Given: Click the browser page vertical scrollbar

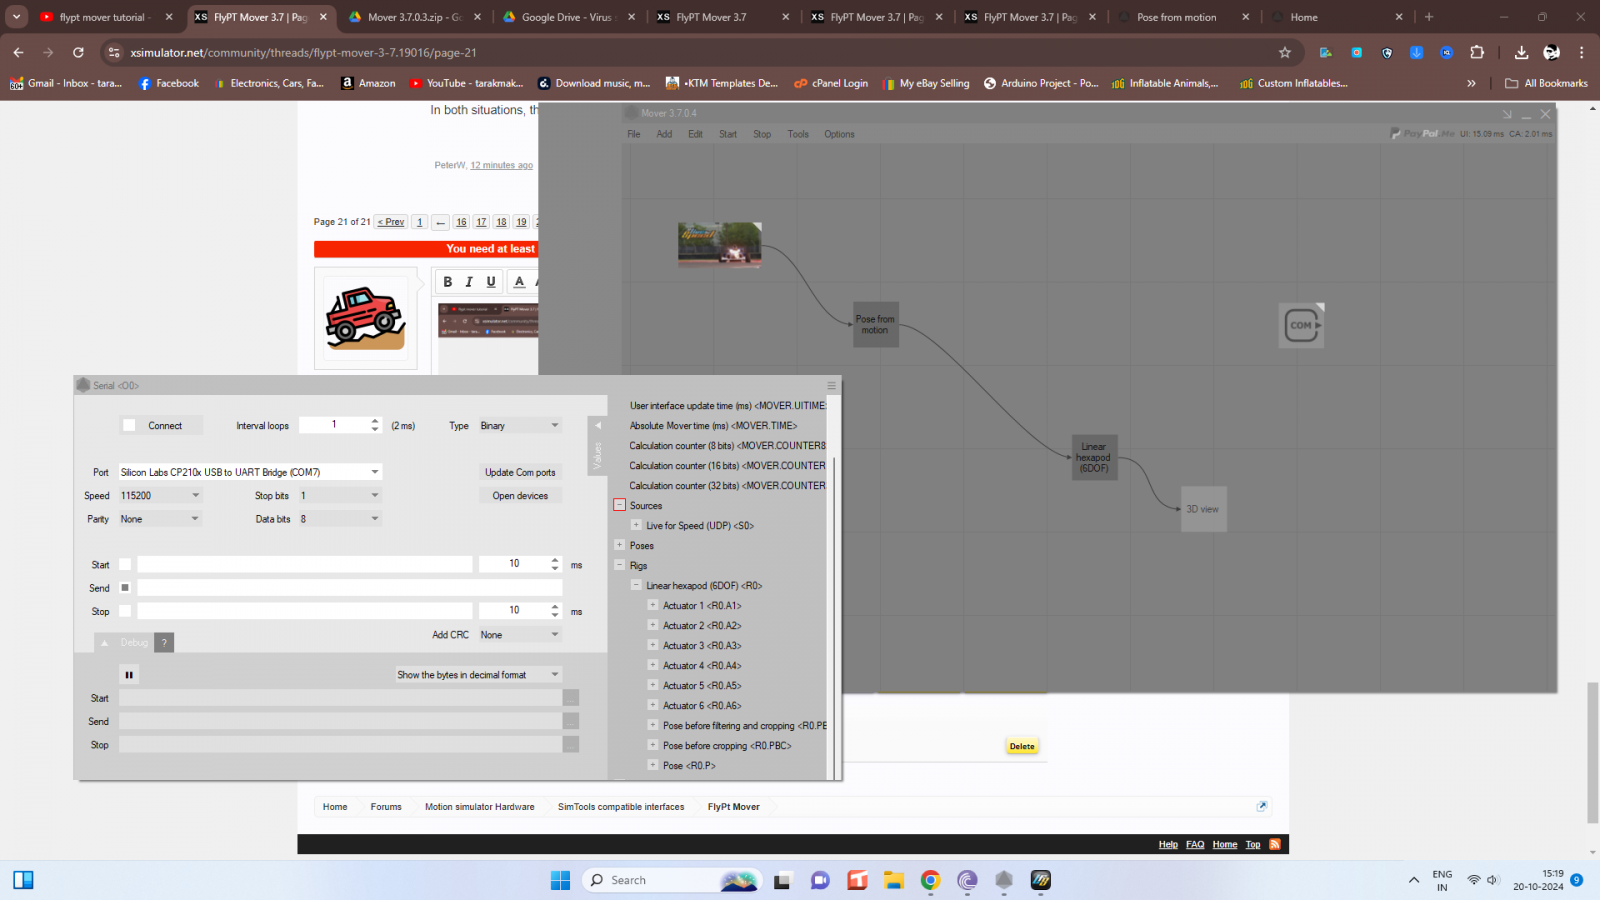Looking at the screenshot, I should 1592,752.
